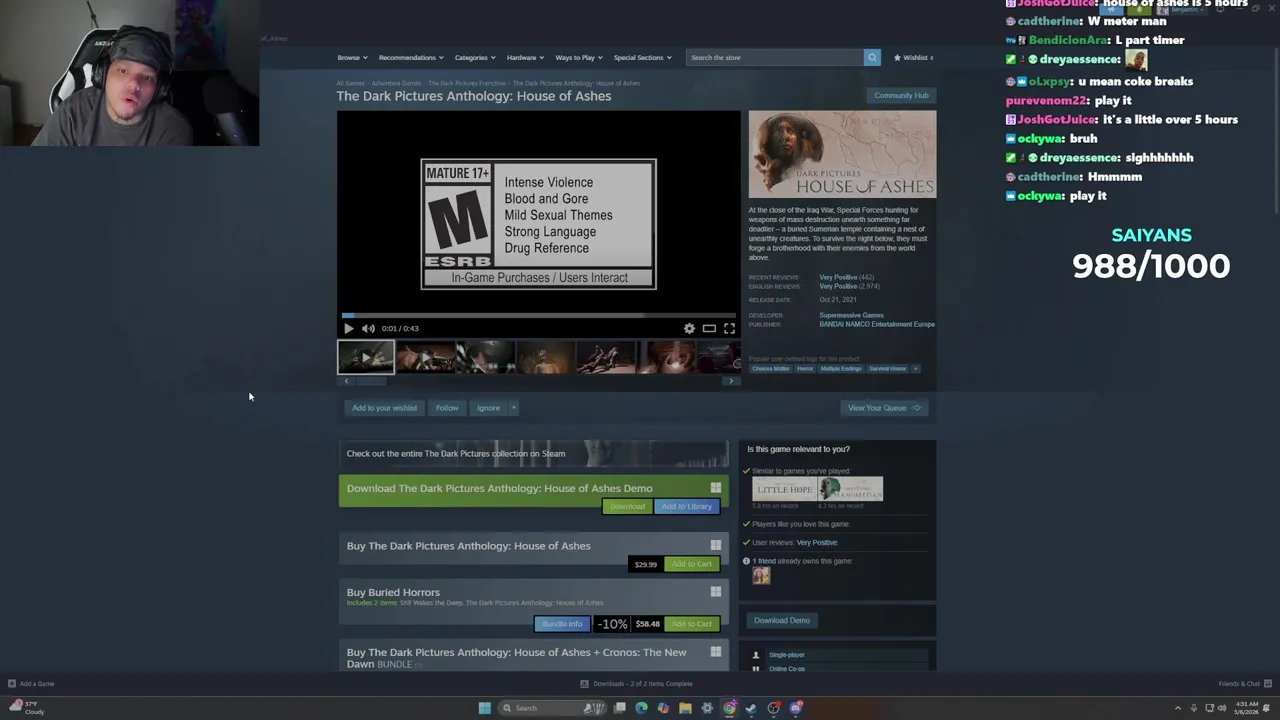Open the Steam taskbar icon
This screenshot has width=1280, height=720.
click(x=751, y=708)
